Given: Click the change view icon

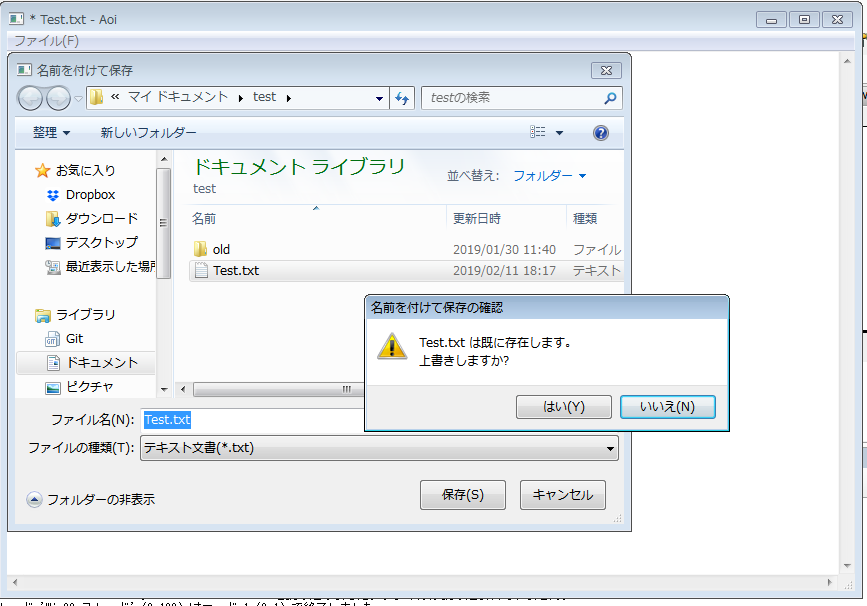Looking at the screenshot, I should coord(537,132).
